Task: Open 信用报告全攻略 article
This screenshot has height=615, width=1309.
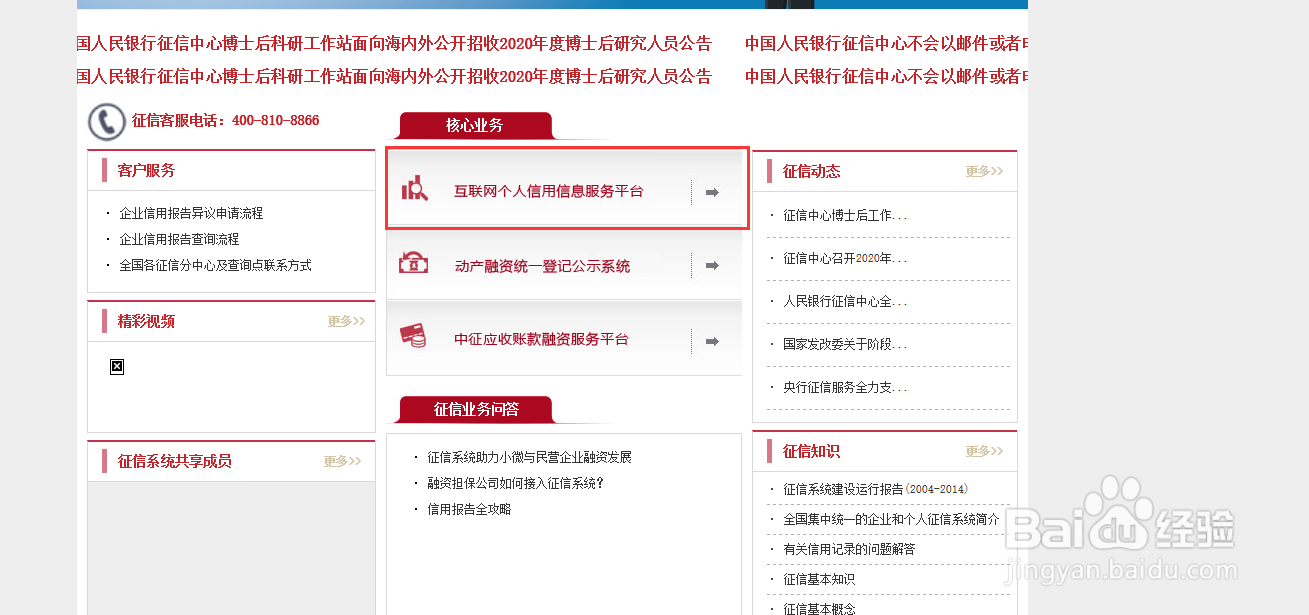Action: tap(469, 509)
